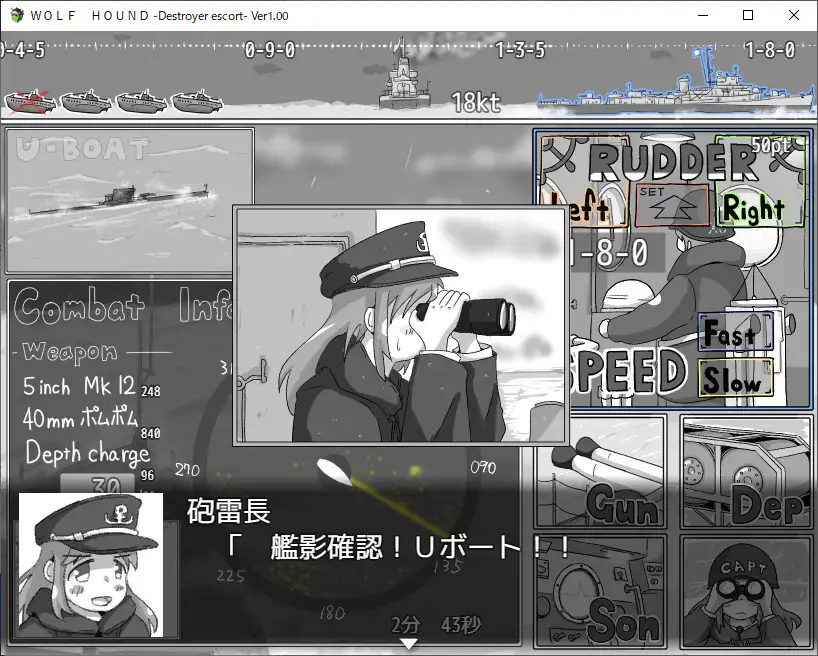Screen dimensions: 818x656
Task: Click the crossed-out lifeboat icon
Action: [28, 100]
